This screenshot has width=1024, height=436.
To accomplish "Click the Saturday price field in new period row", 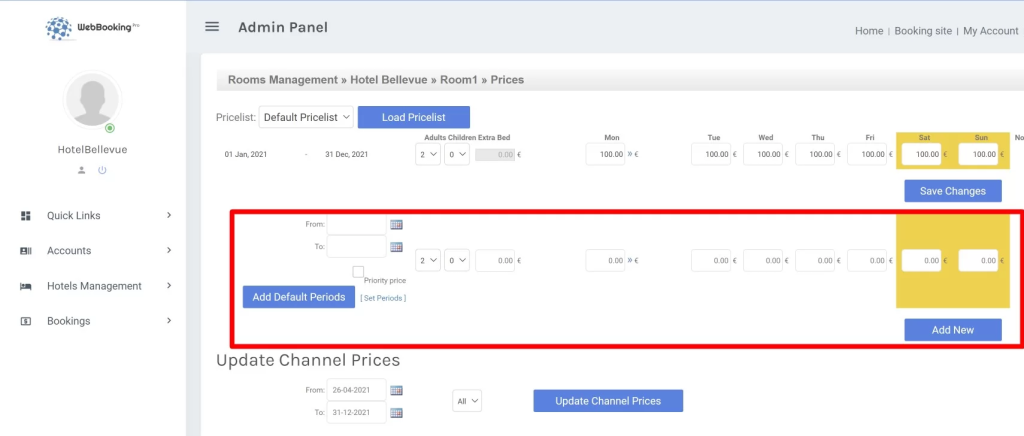I will 921,261.
